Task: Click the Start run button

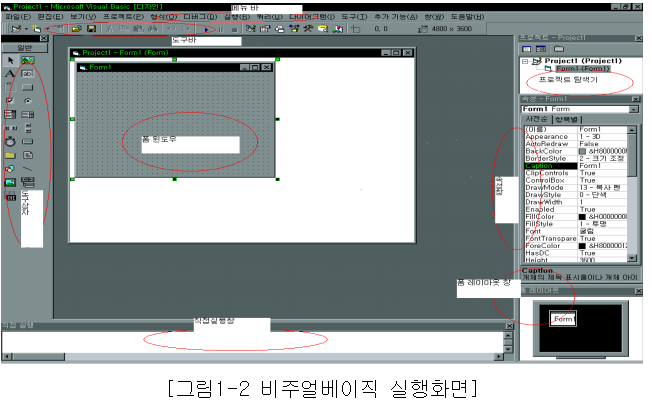Action: click(x=207, y=30)
